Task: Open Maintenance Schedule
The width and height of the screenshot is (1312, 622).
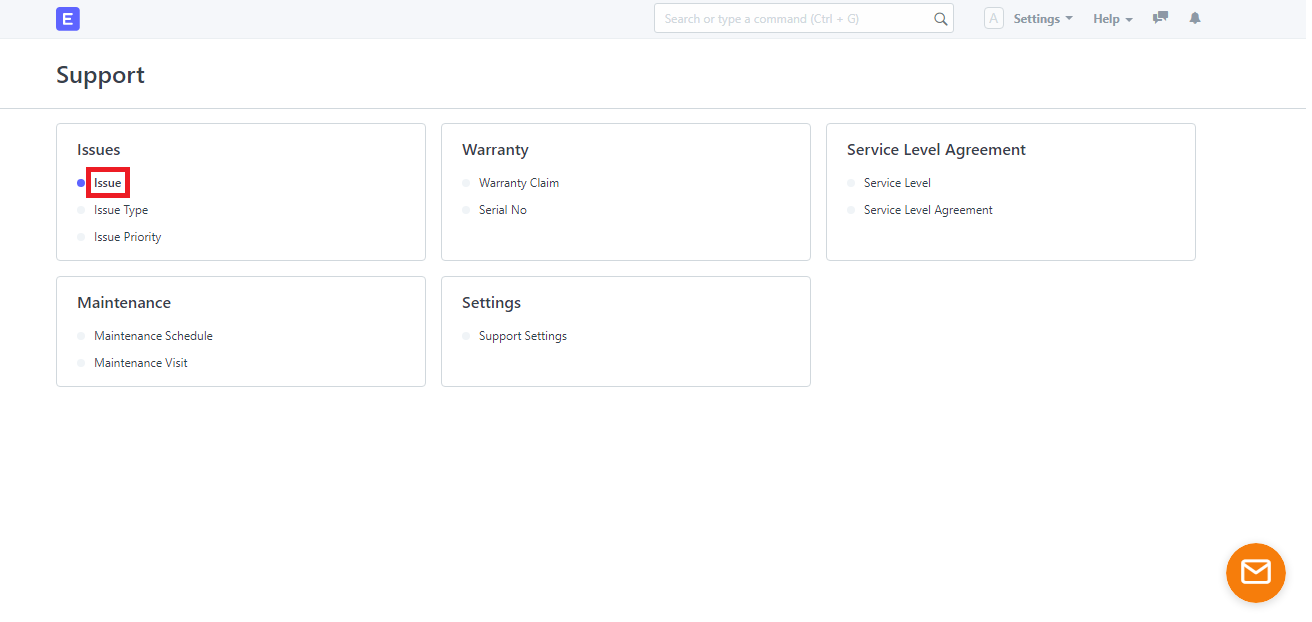Action: click(x=153, y=336)
